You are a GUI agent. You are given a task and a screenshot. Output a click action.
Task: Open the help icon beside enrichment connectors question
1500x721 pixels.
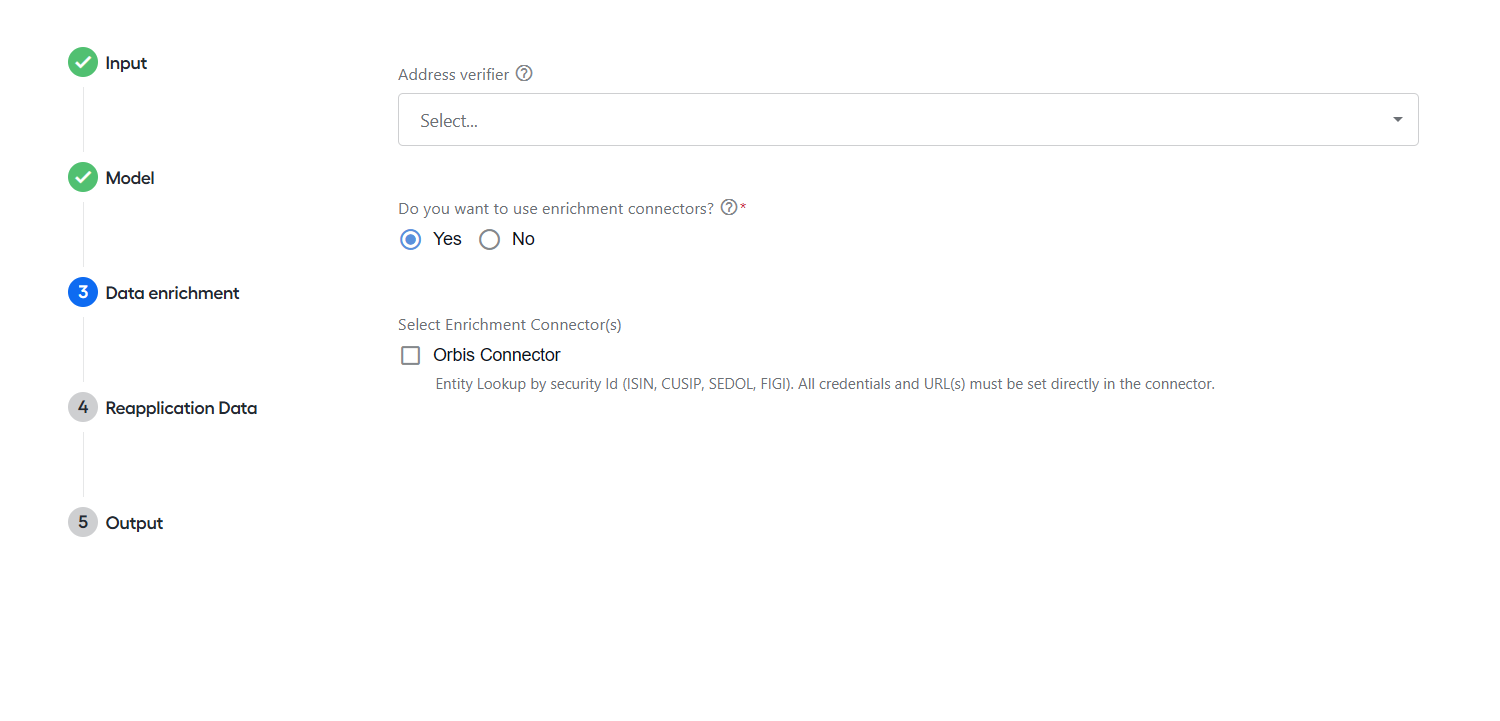tap(729, 207)
